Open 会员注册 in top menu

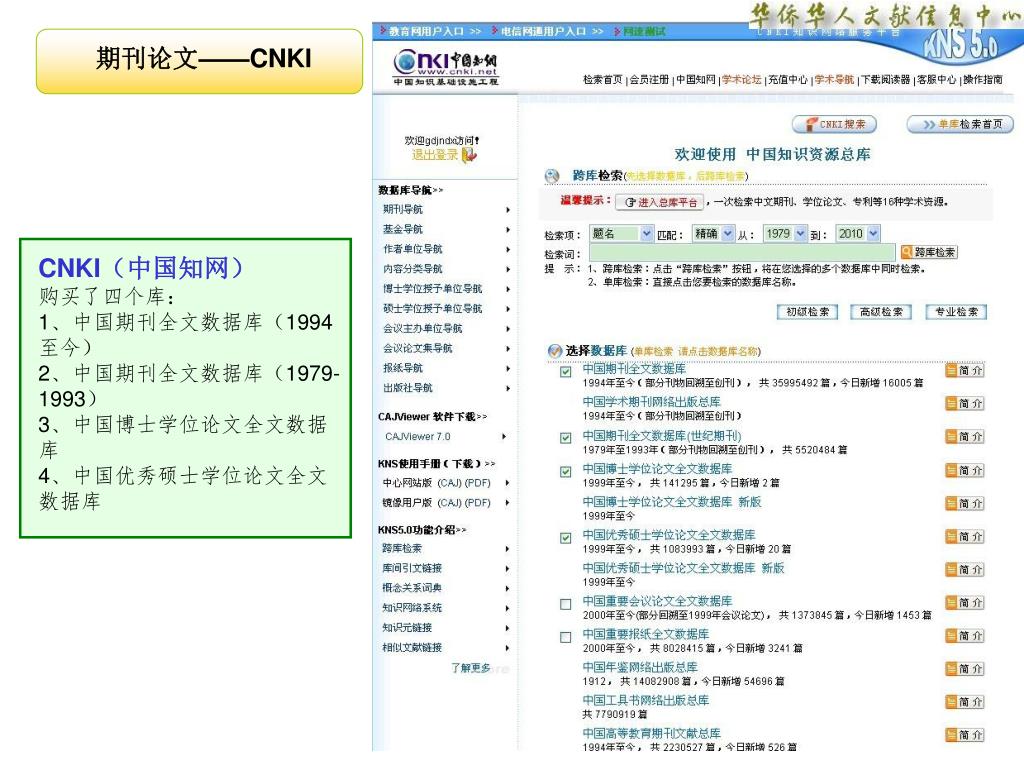[x=649, y=80]
